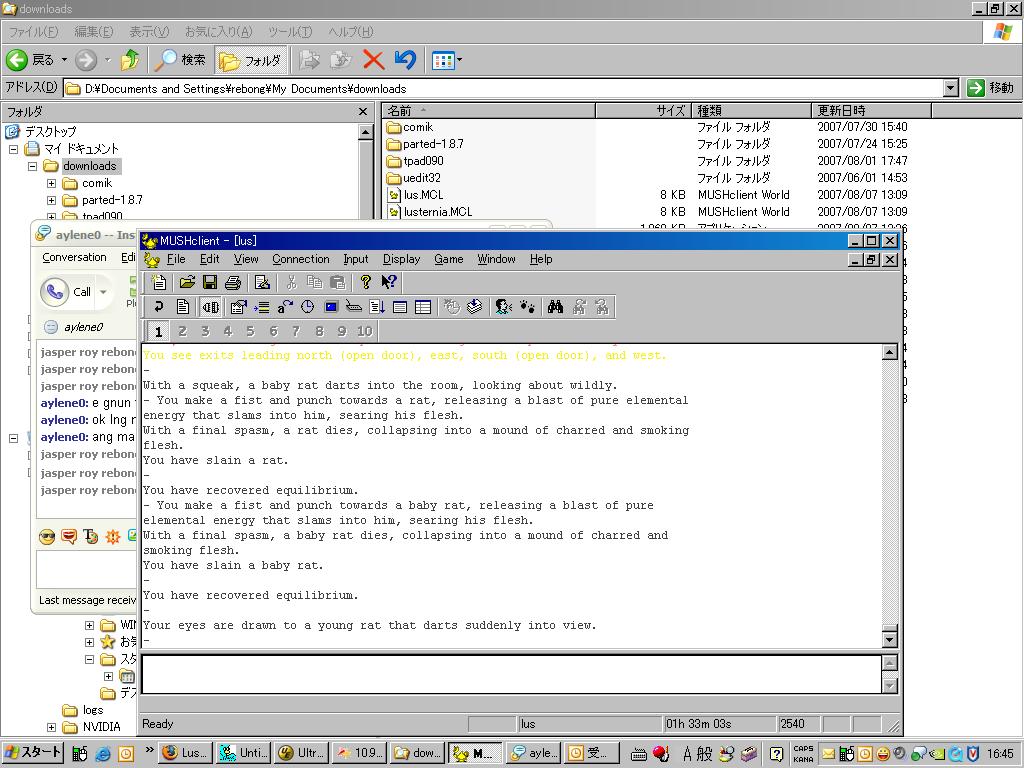1024x768 pixels.
Task: Click the Print icon in MUSHclient
Action: pyautogui.click(x=233, y=282)
